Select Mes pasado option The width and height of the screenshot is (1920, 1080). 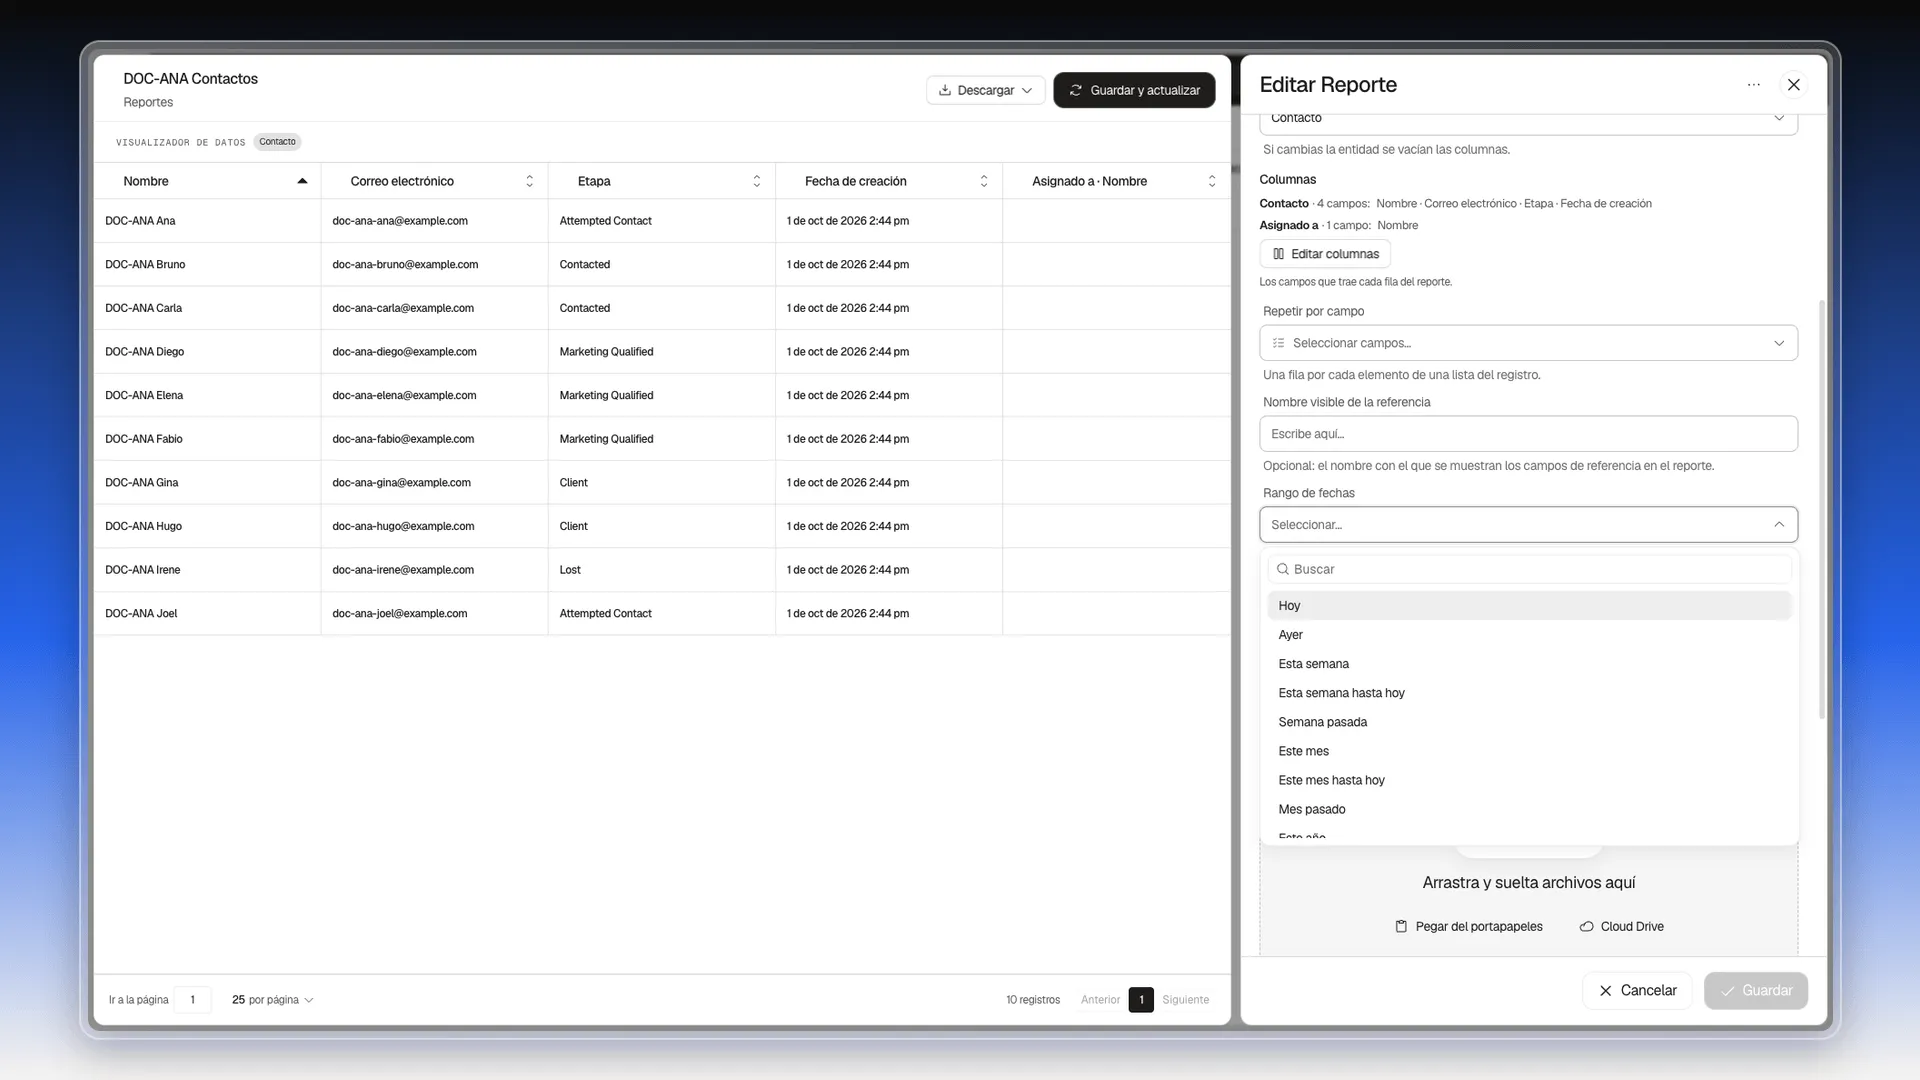pos(1528,809)
